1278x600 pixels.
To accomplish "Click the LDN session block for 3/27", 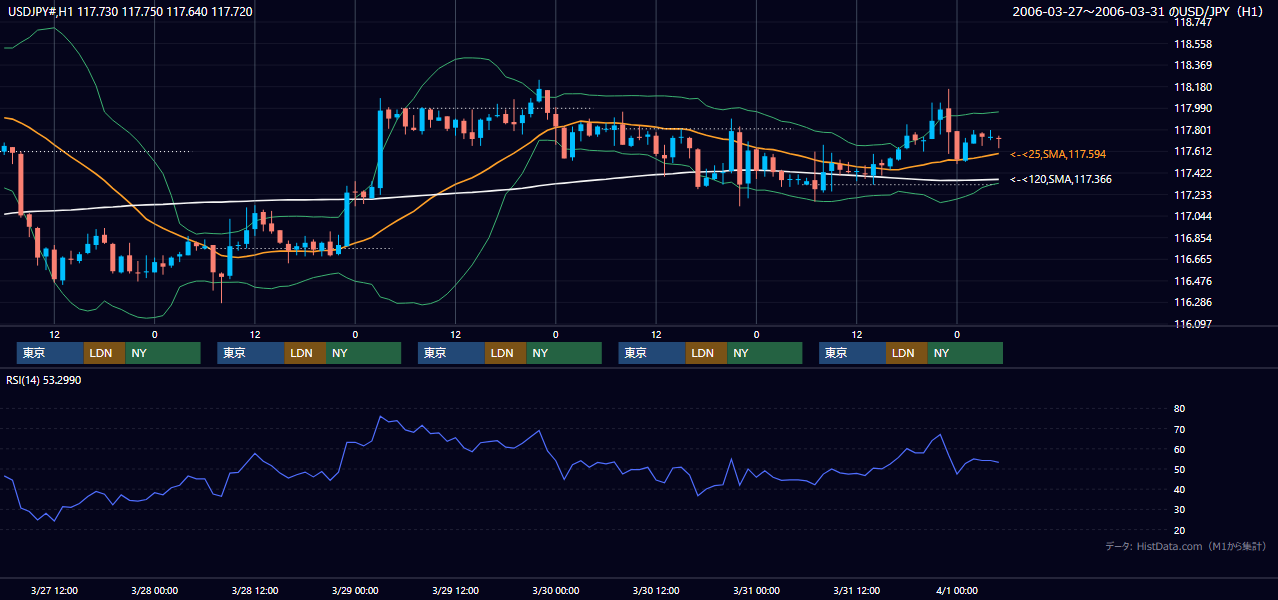I will 105,353.
